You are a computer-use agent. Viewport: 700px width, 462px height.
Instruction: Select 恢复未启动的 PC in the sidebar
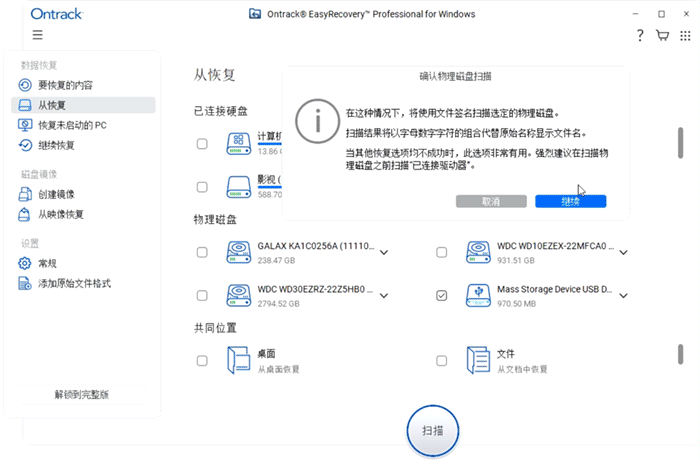click(x=83, y=125)
